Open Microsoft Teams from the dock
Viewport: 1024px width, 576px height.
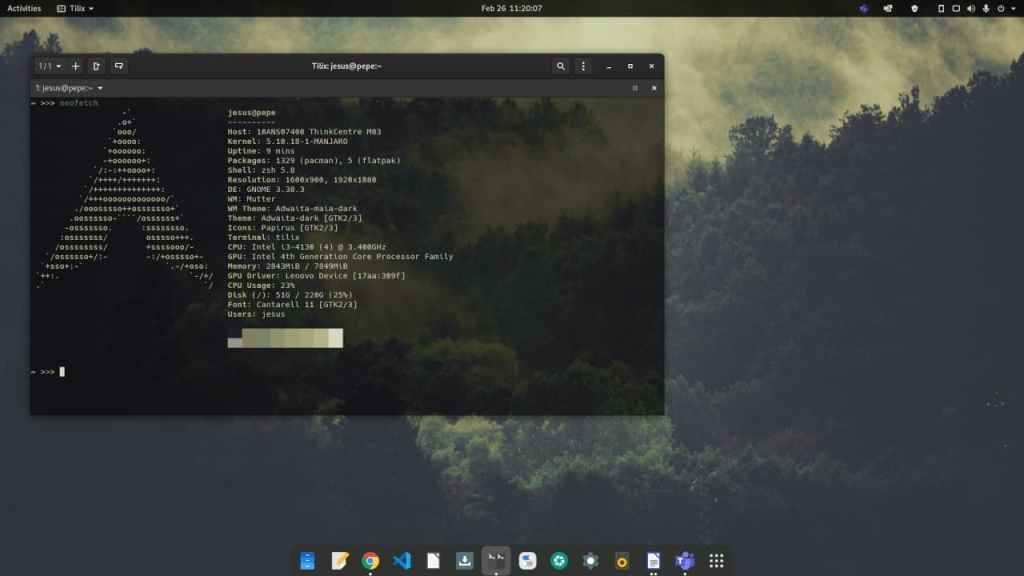(684, 561)
